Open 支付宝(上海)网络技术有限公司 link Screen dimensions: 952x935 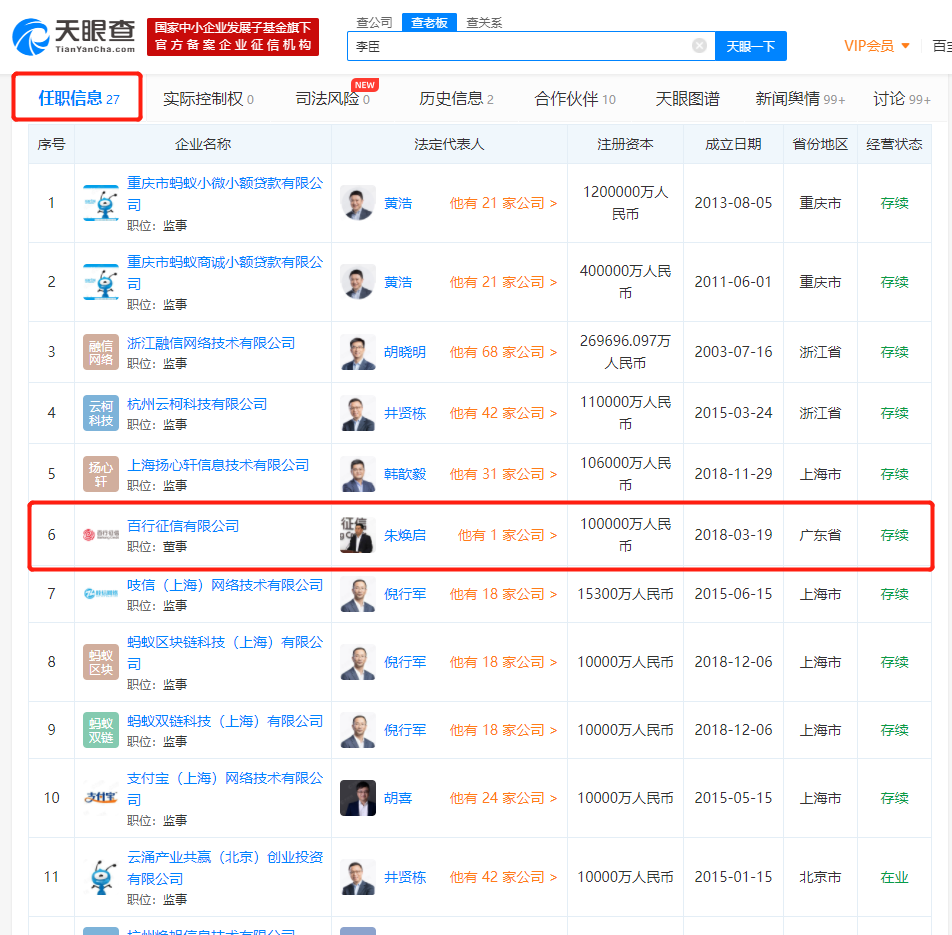(x=225, y=788)
